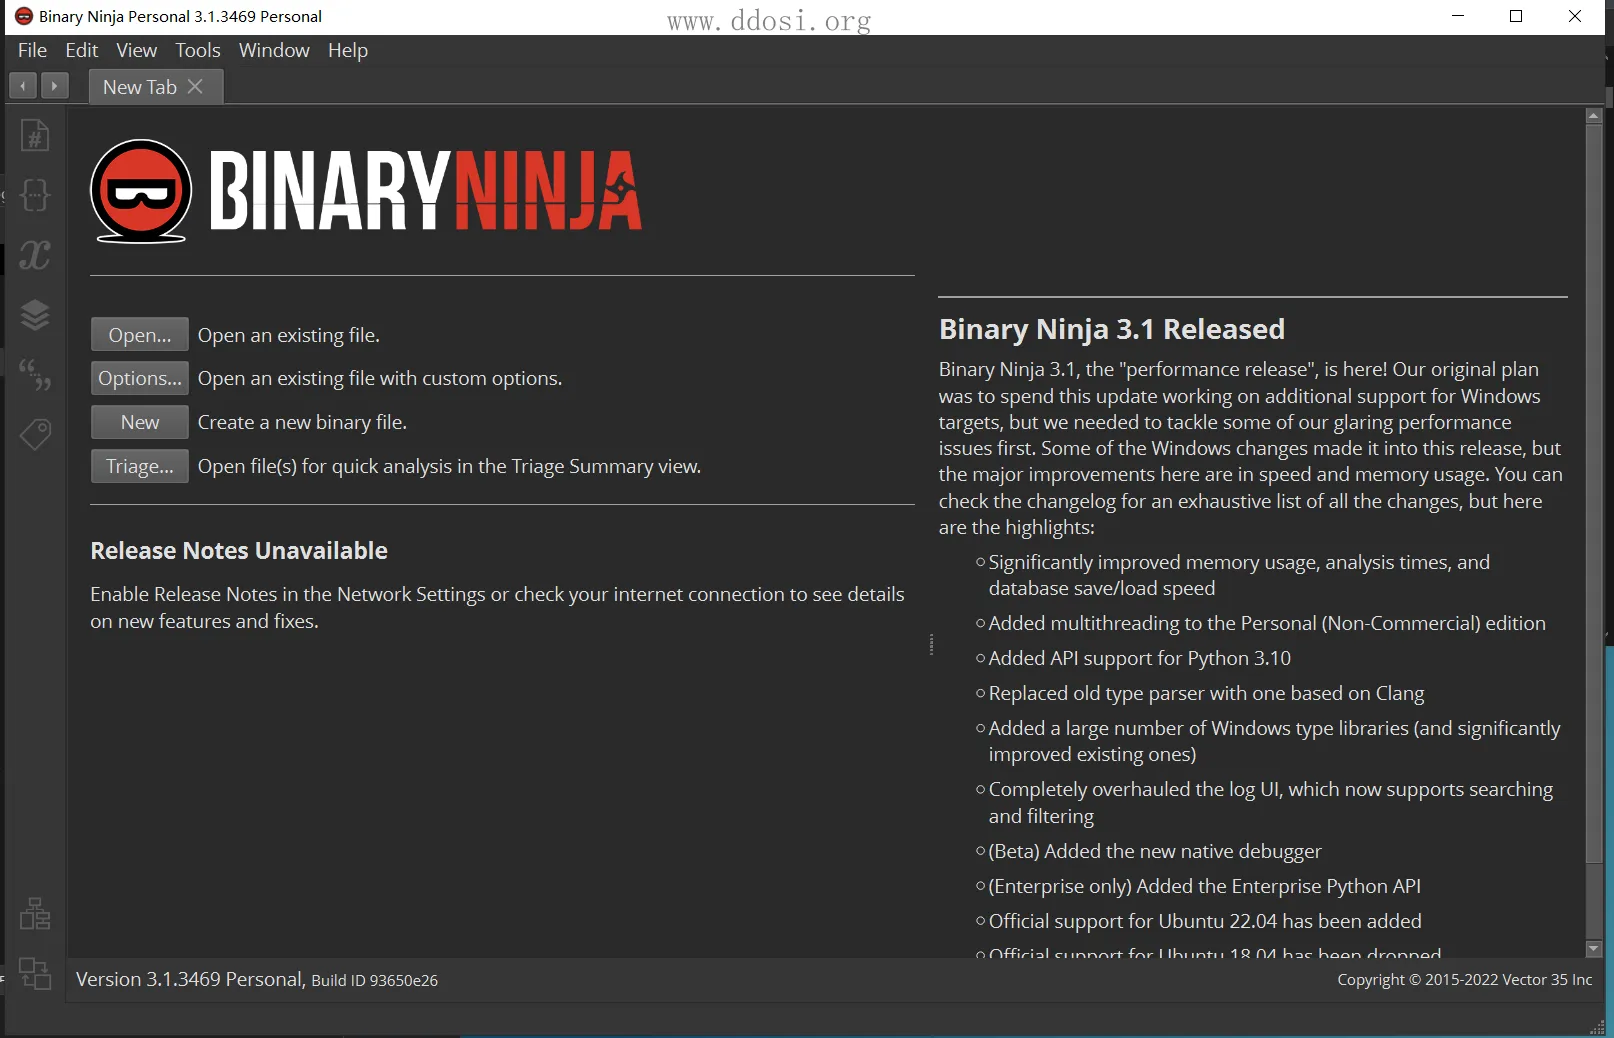Close the New Tab tab

[x=196, y=86]
